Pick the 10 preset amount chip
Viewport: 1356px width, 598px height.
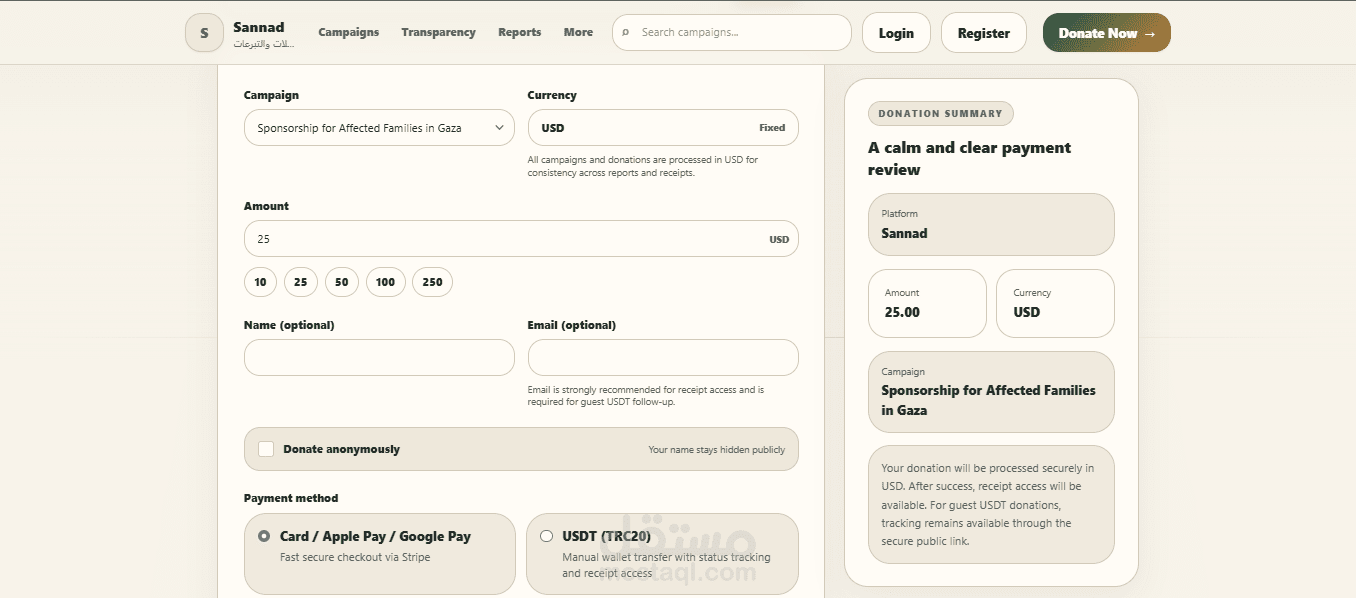[x=260, y=282]
